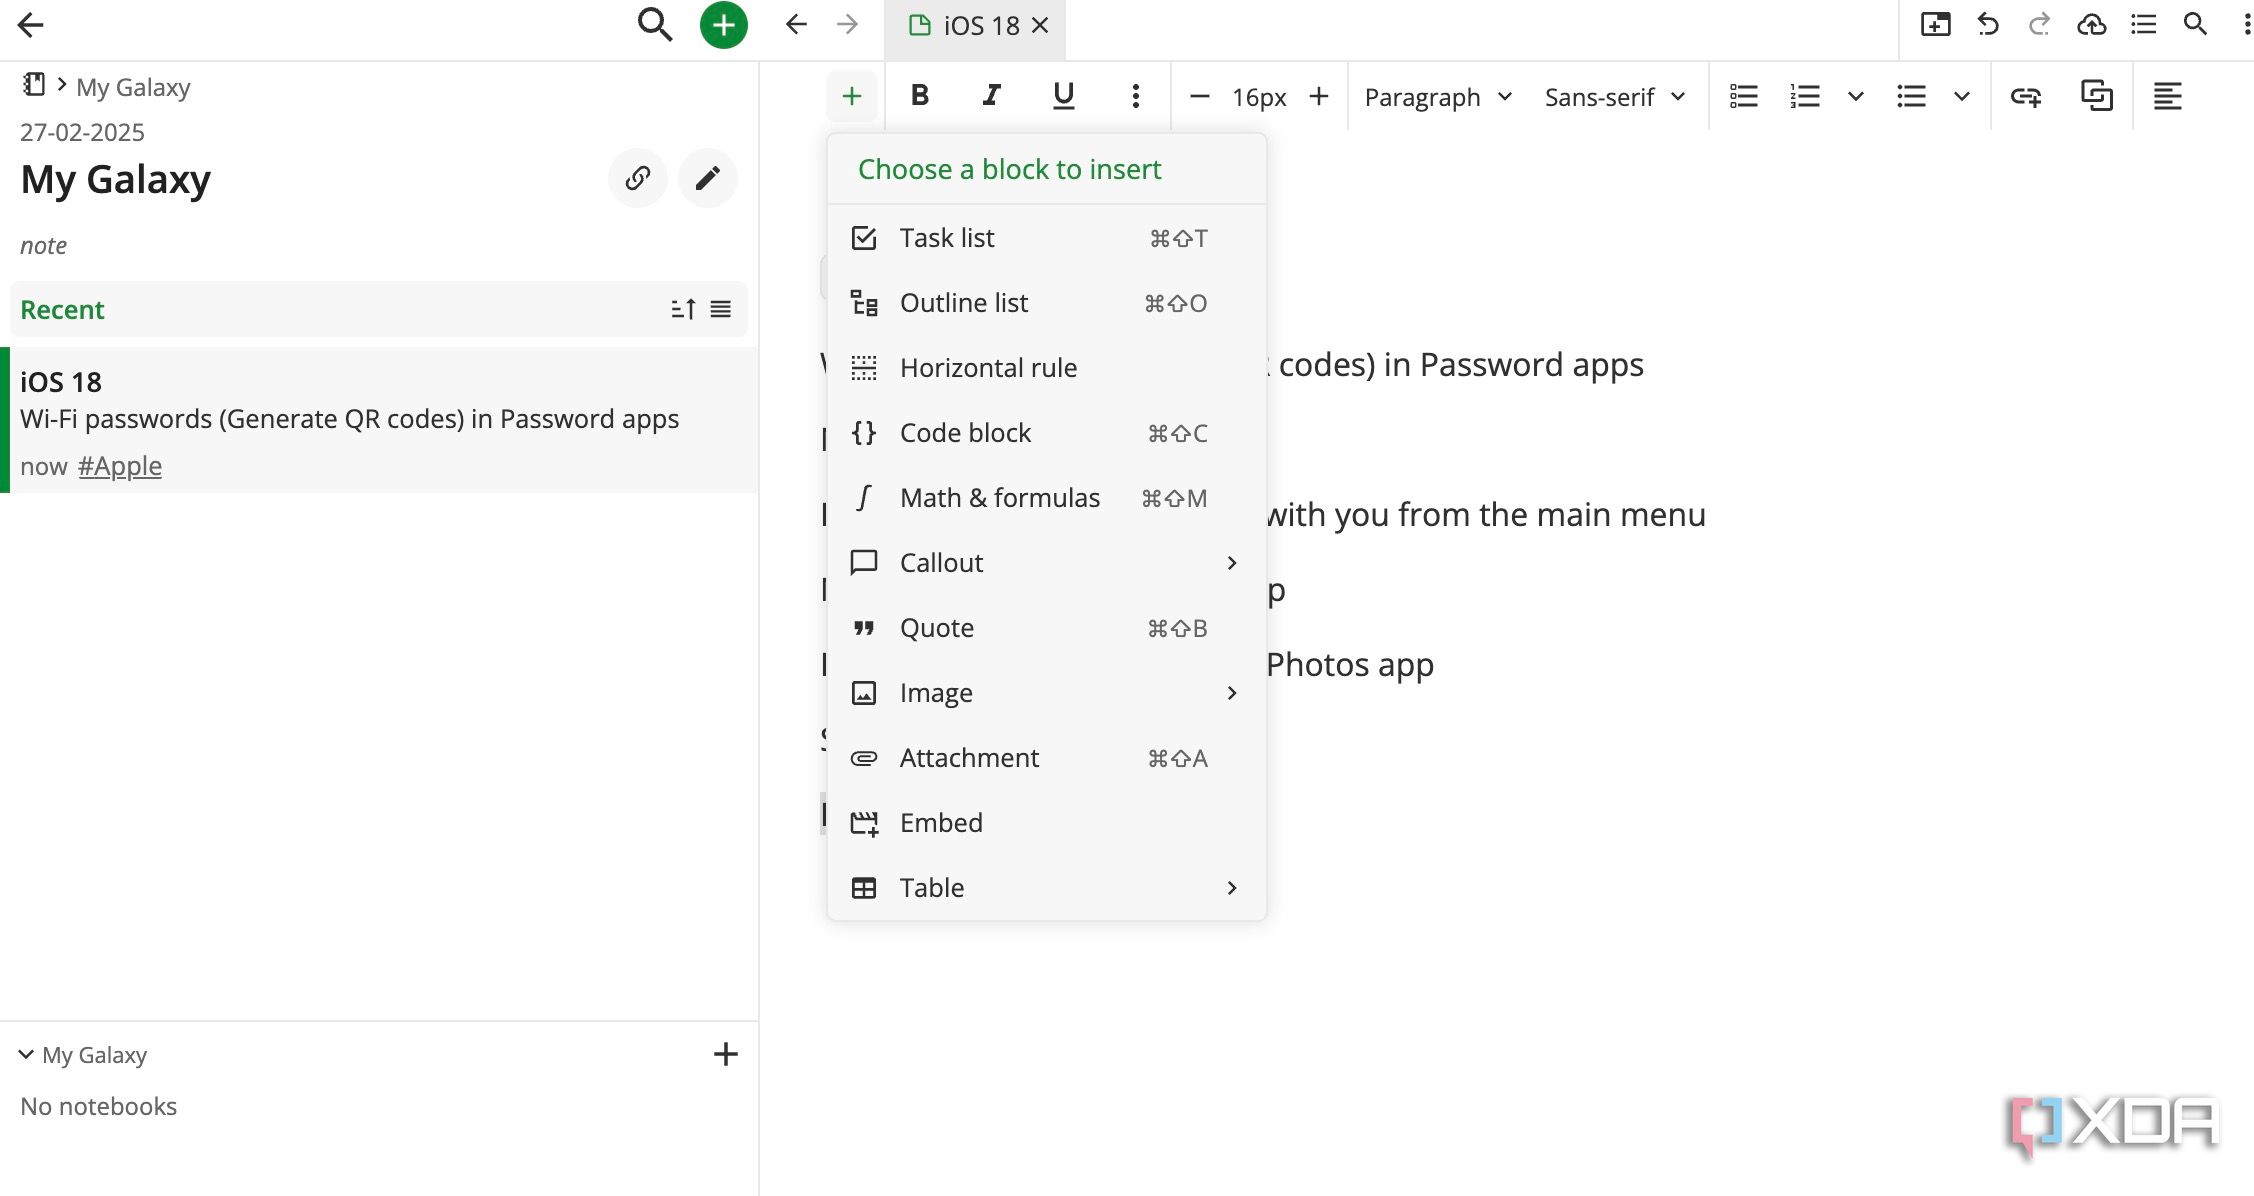The width and height of the screenshot is (2254, 1196).
Task: Insert a task list from the toolbar
Action: [x=1744, y=96]
